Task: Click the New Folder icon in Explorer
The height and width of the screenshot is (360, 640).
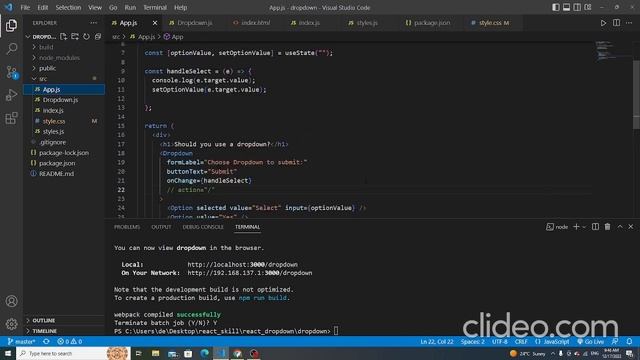Action: tap(75, 37)
